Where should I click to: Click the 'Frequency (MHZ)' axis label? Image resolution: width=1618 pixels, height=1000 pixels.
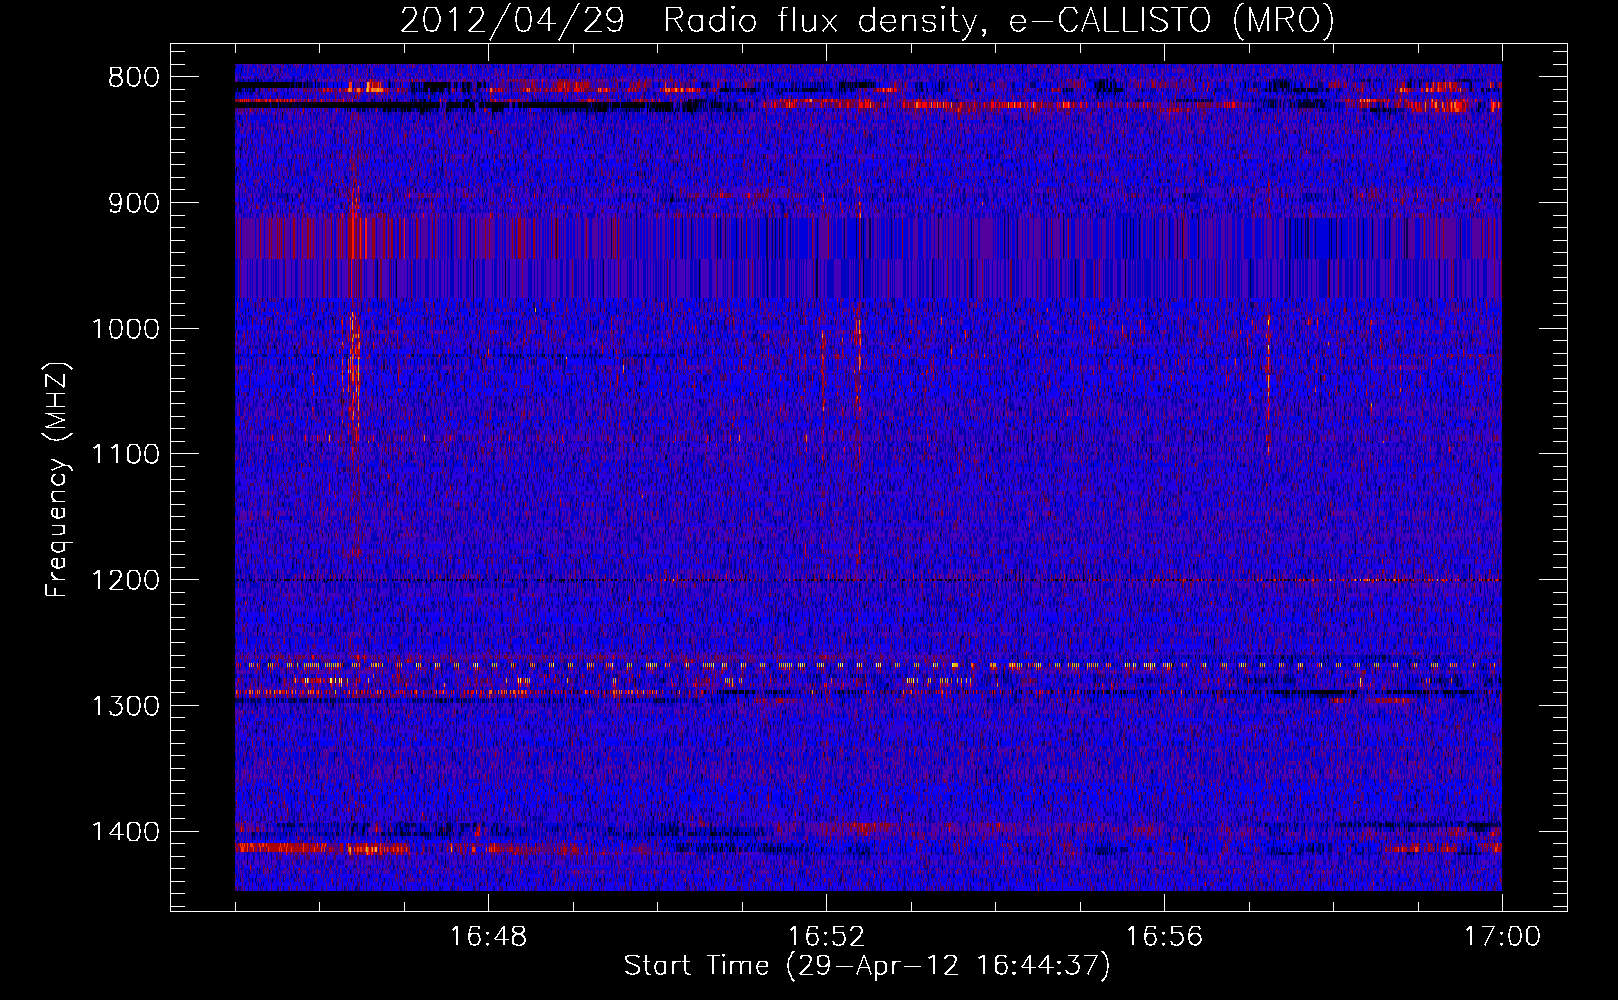pyautogui.click(x=58, y=479)
